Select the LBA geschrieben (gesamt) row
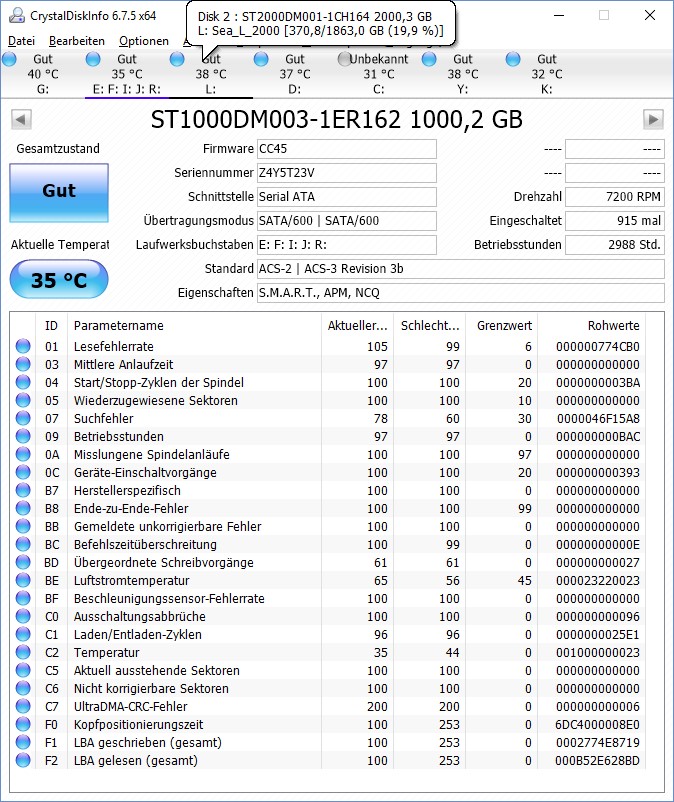The image size is (674, 802). pyautogui.click(x=330, y=742)
